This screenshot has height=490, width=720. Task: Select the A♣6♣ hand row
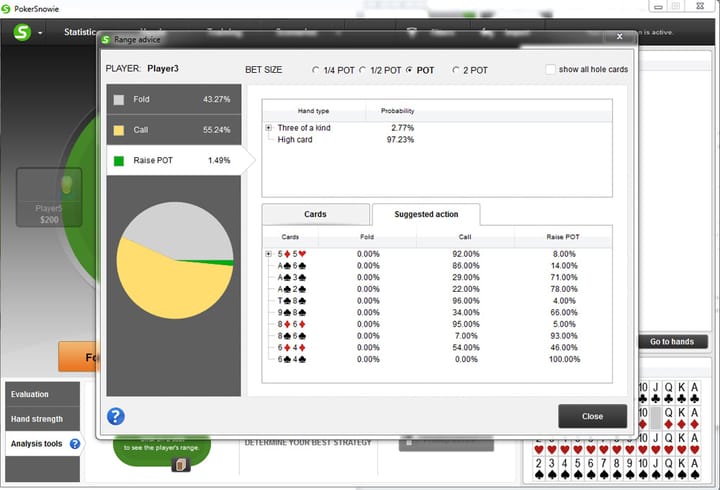tap(437, 266)
